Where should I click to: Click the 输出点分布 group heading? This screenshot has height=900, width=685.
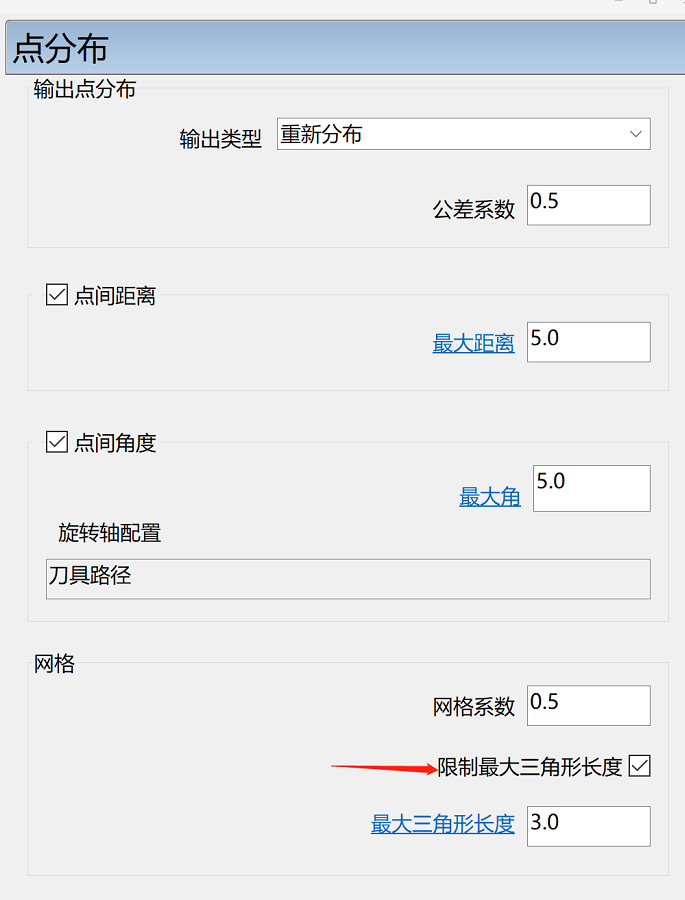click(x=84, y=89)
